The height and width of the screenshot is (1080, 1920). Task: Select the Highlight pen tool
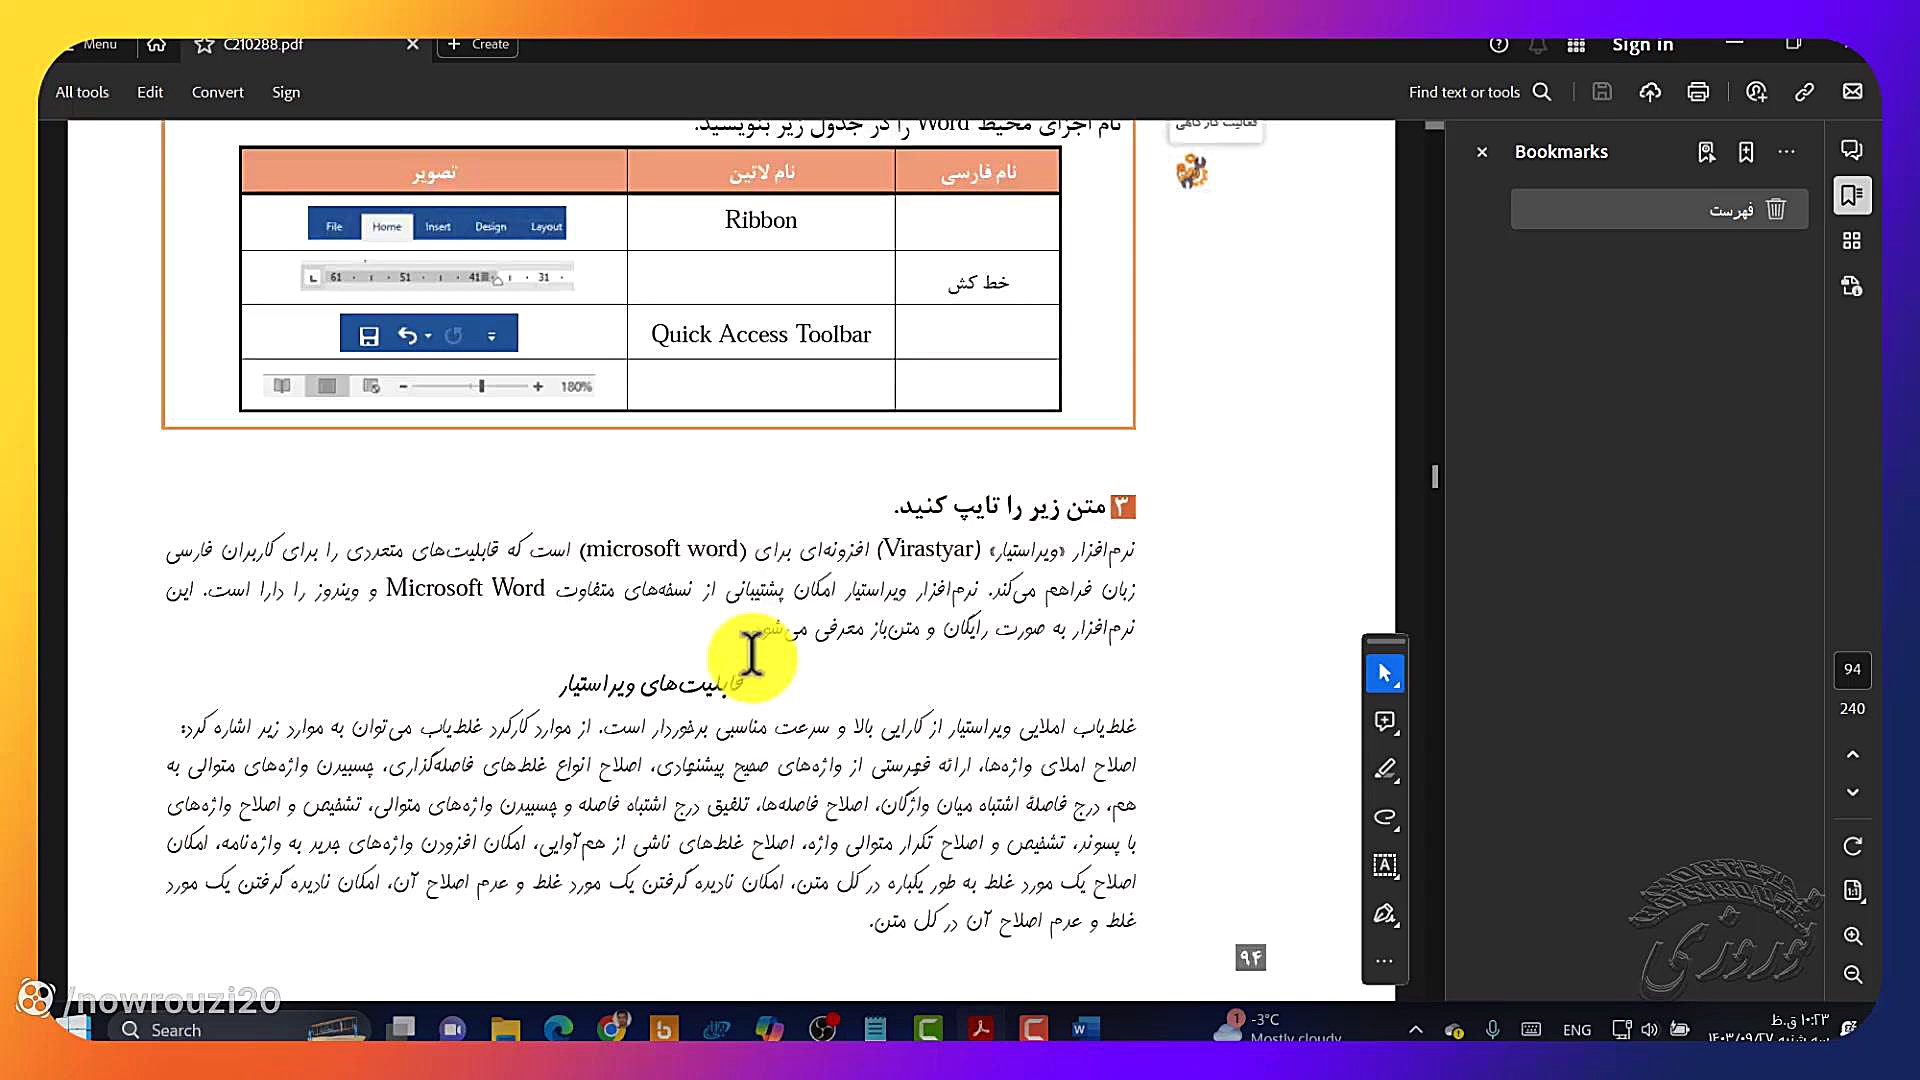1385,770
